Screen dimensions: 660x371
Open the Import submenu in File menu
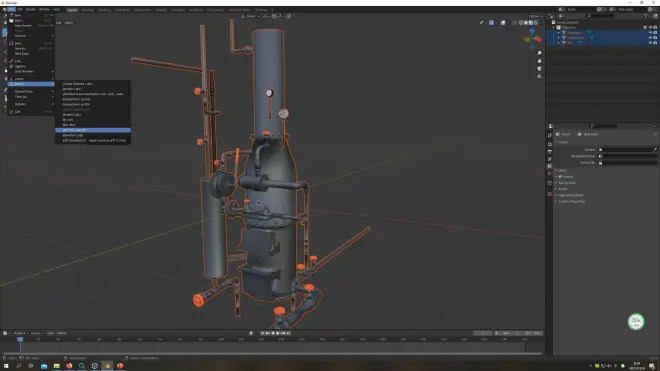click(32, 79)
